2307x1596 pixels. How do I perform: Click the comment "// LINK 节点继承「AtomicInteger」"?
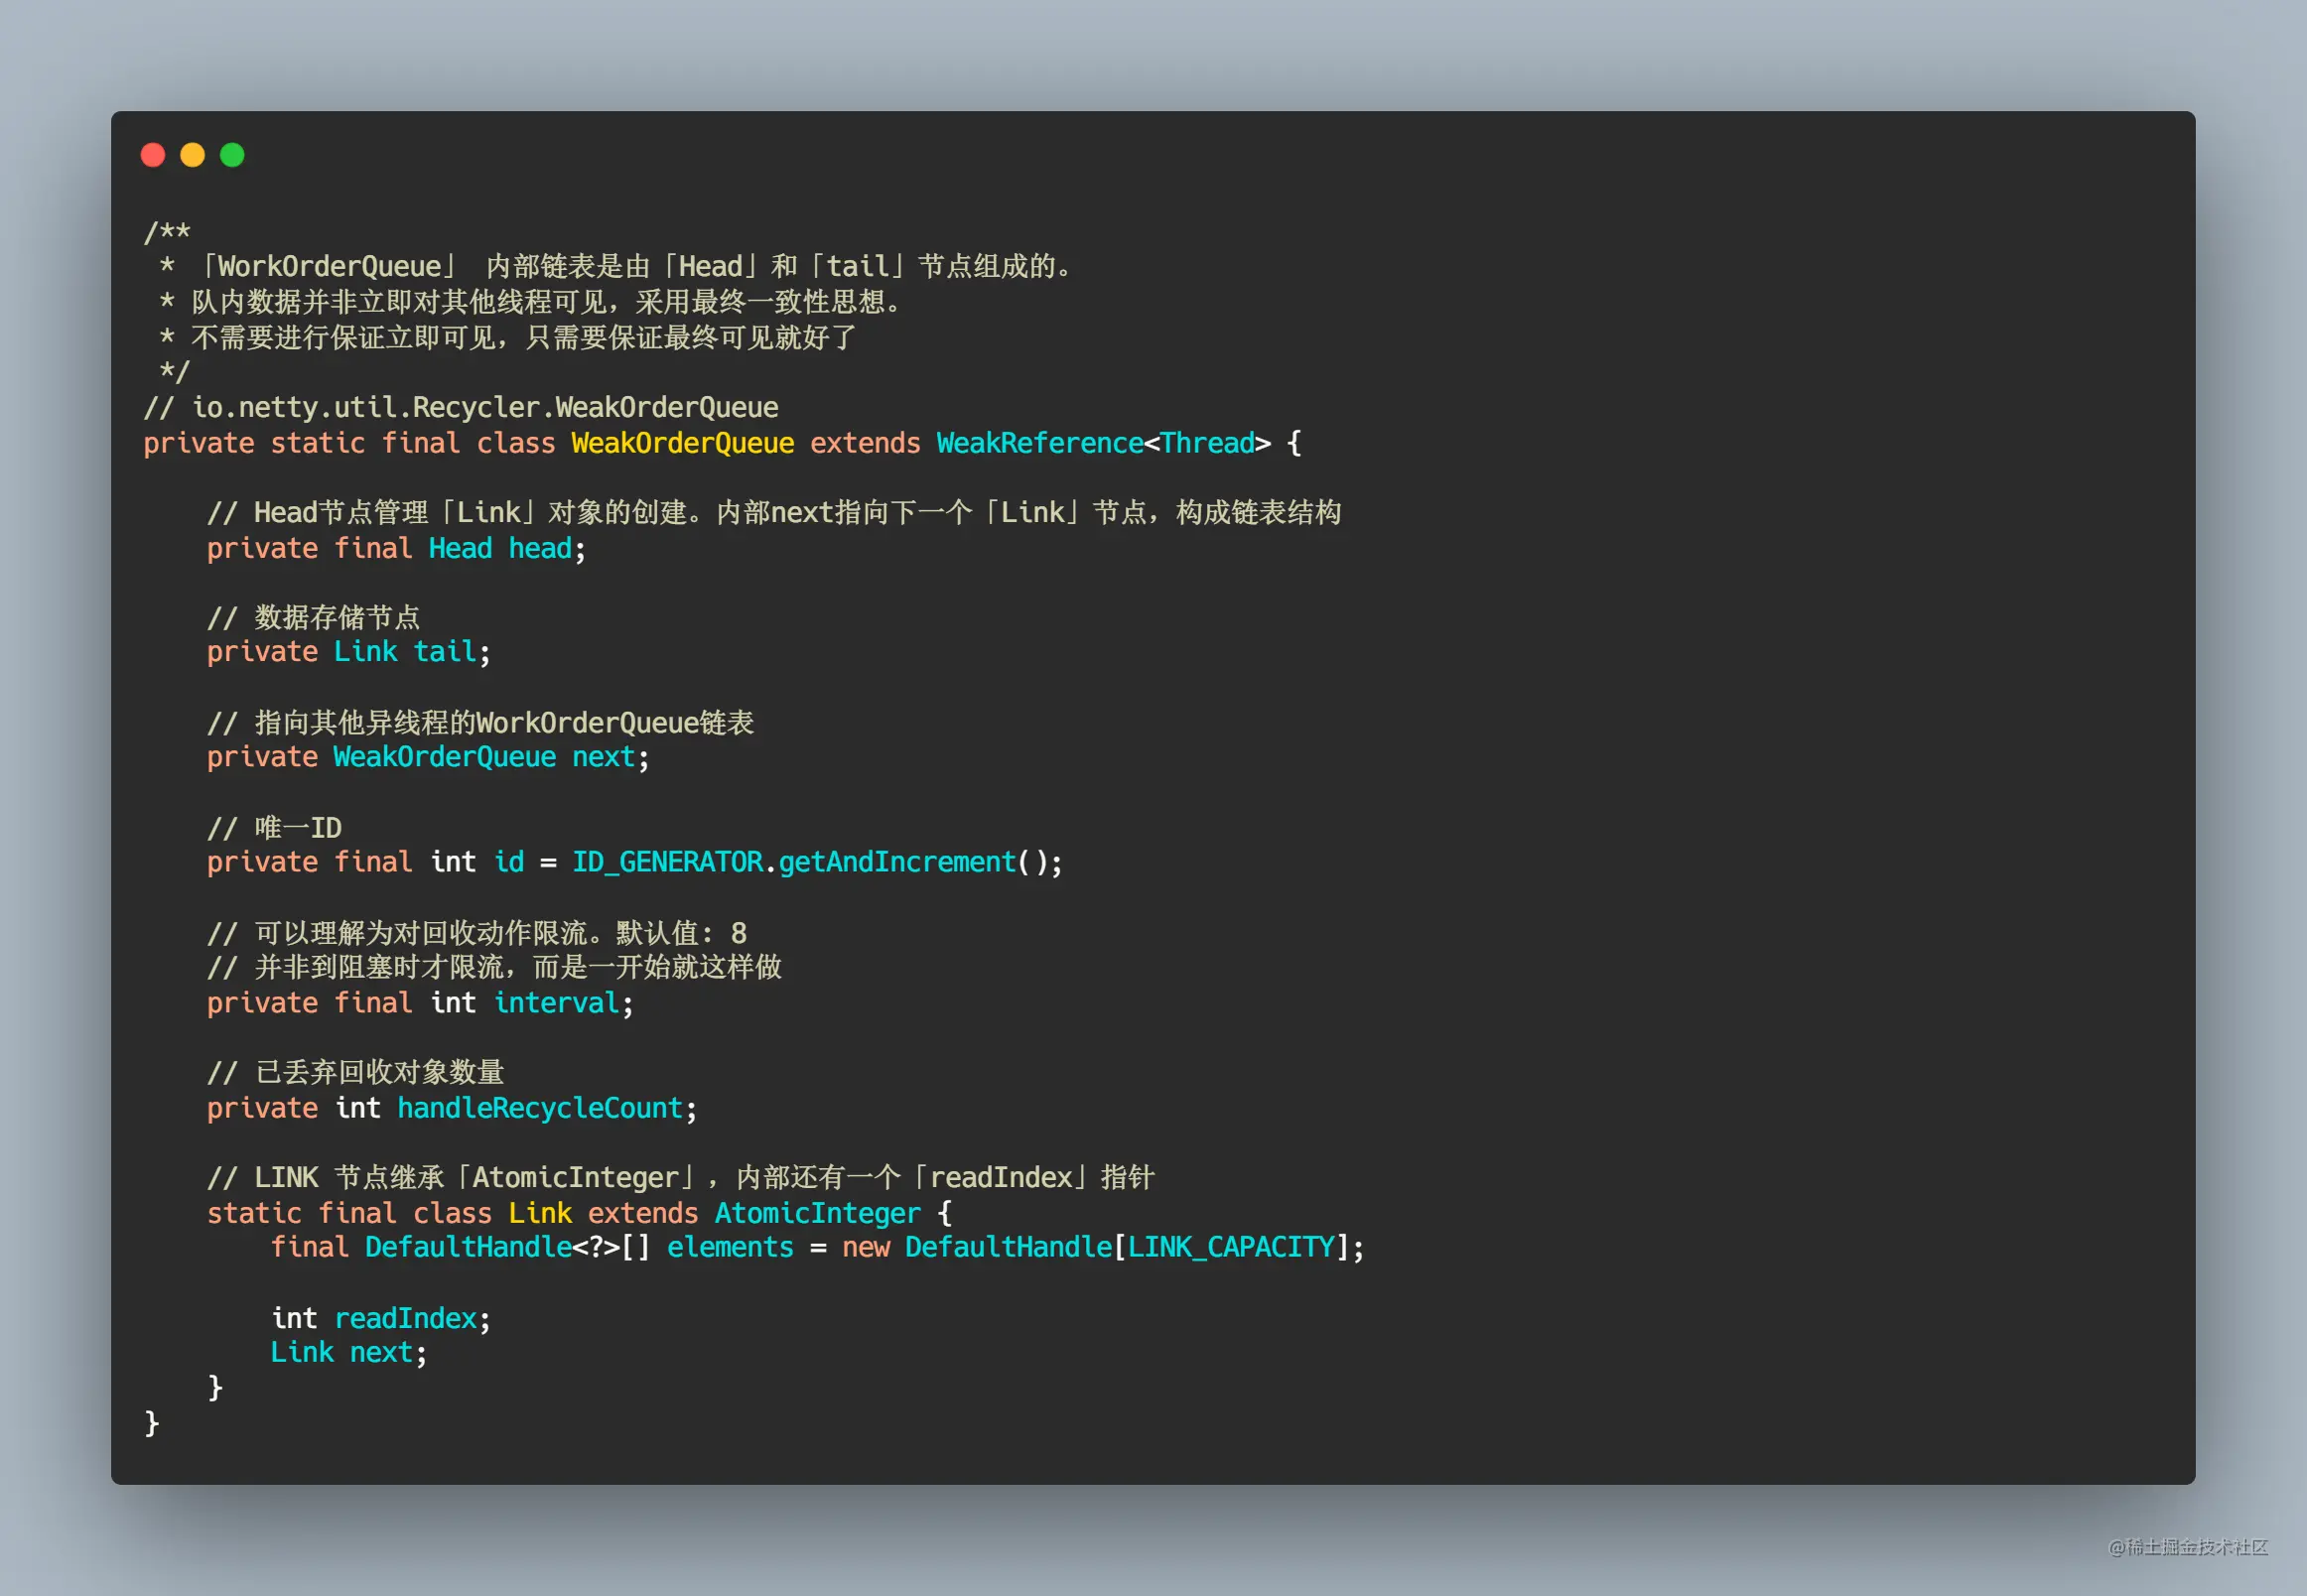point(681,1177)
